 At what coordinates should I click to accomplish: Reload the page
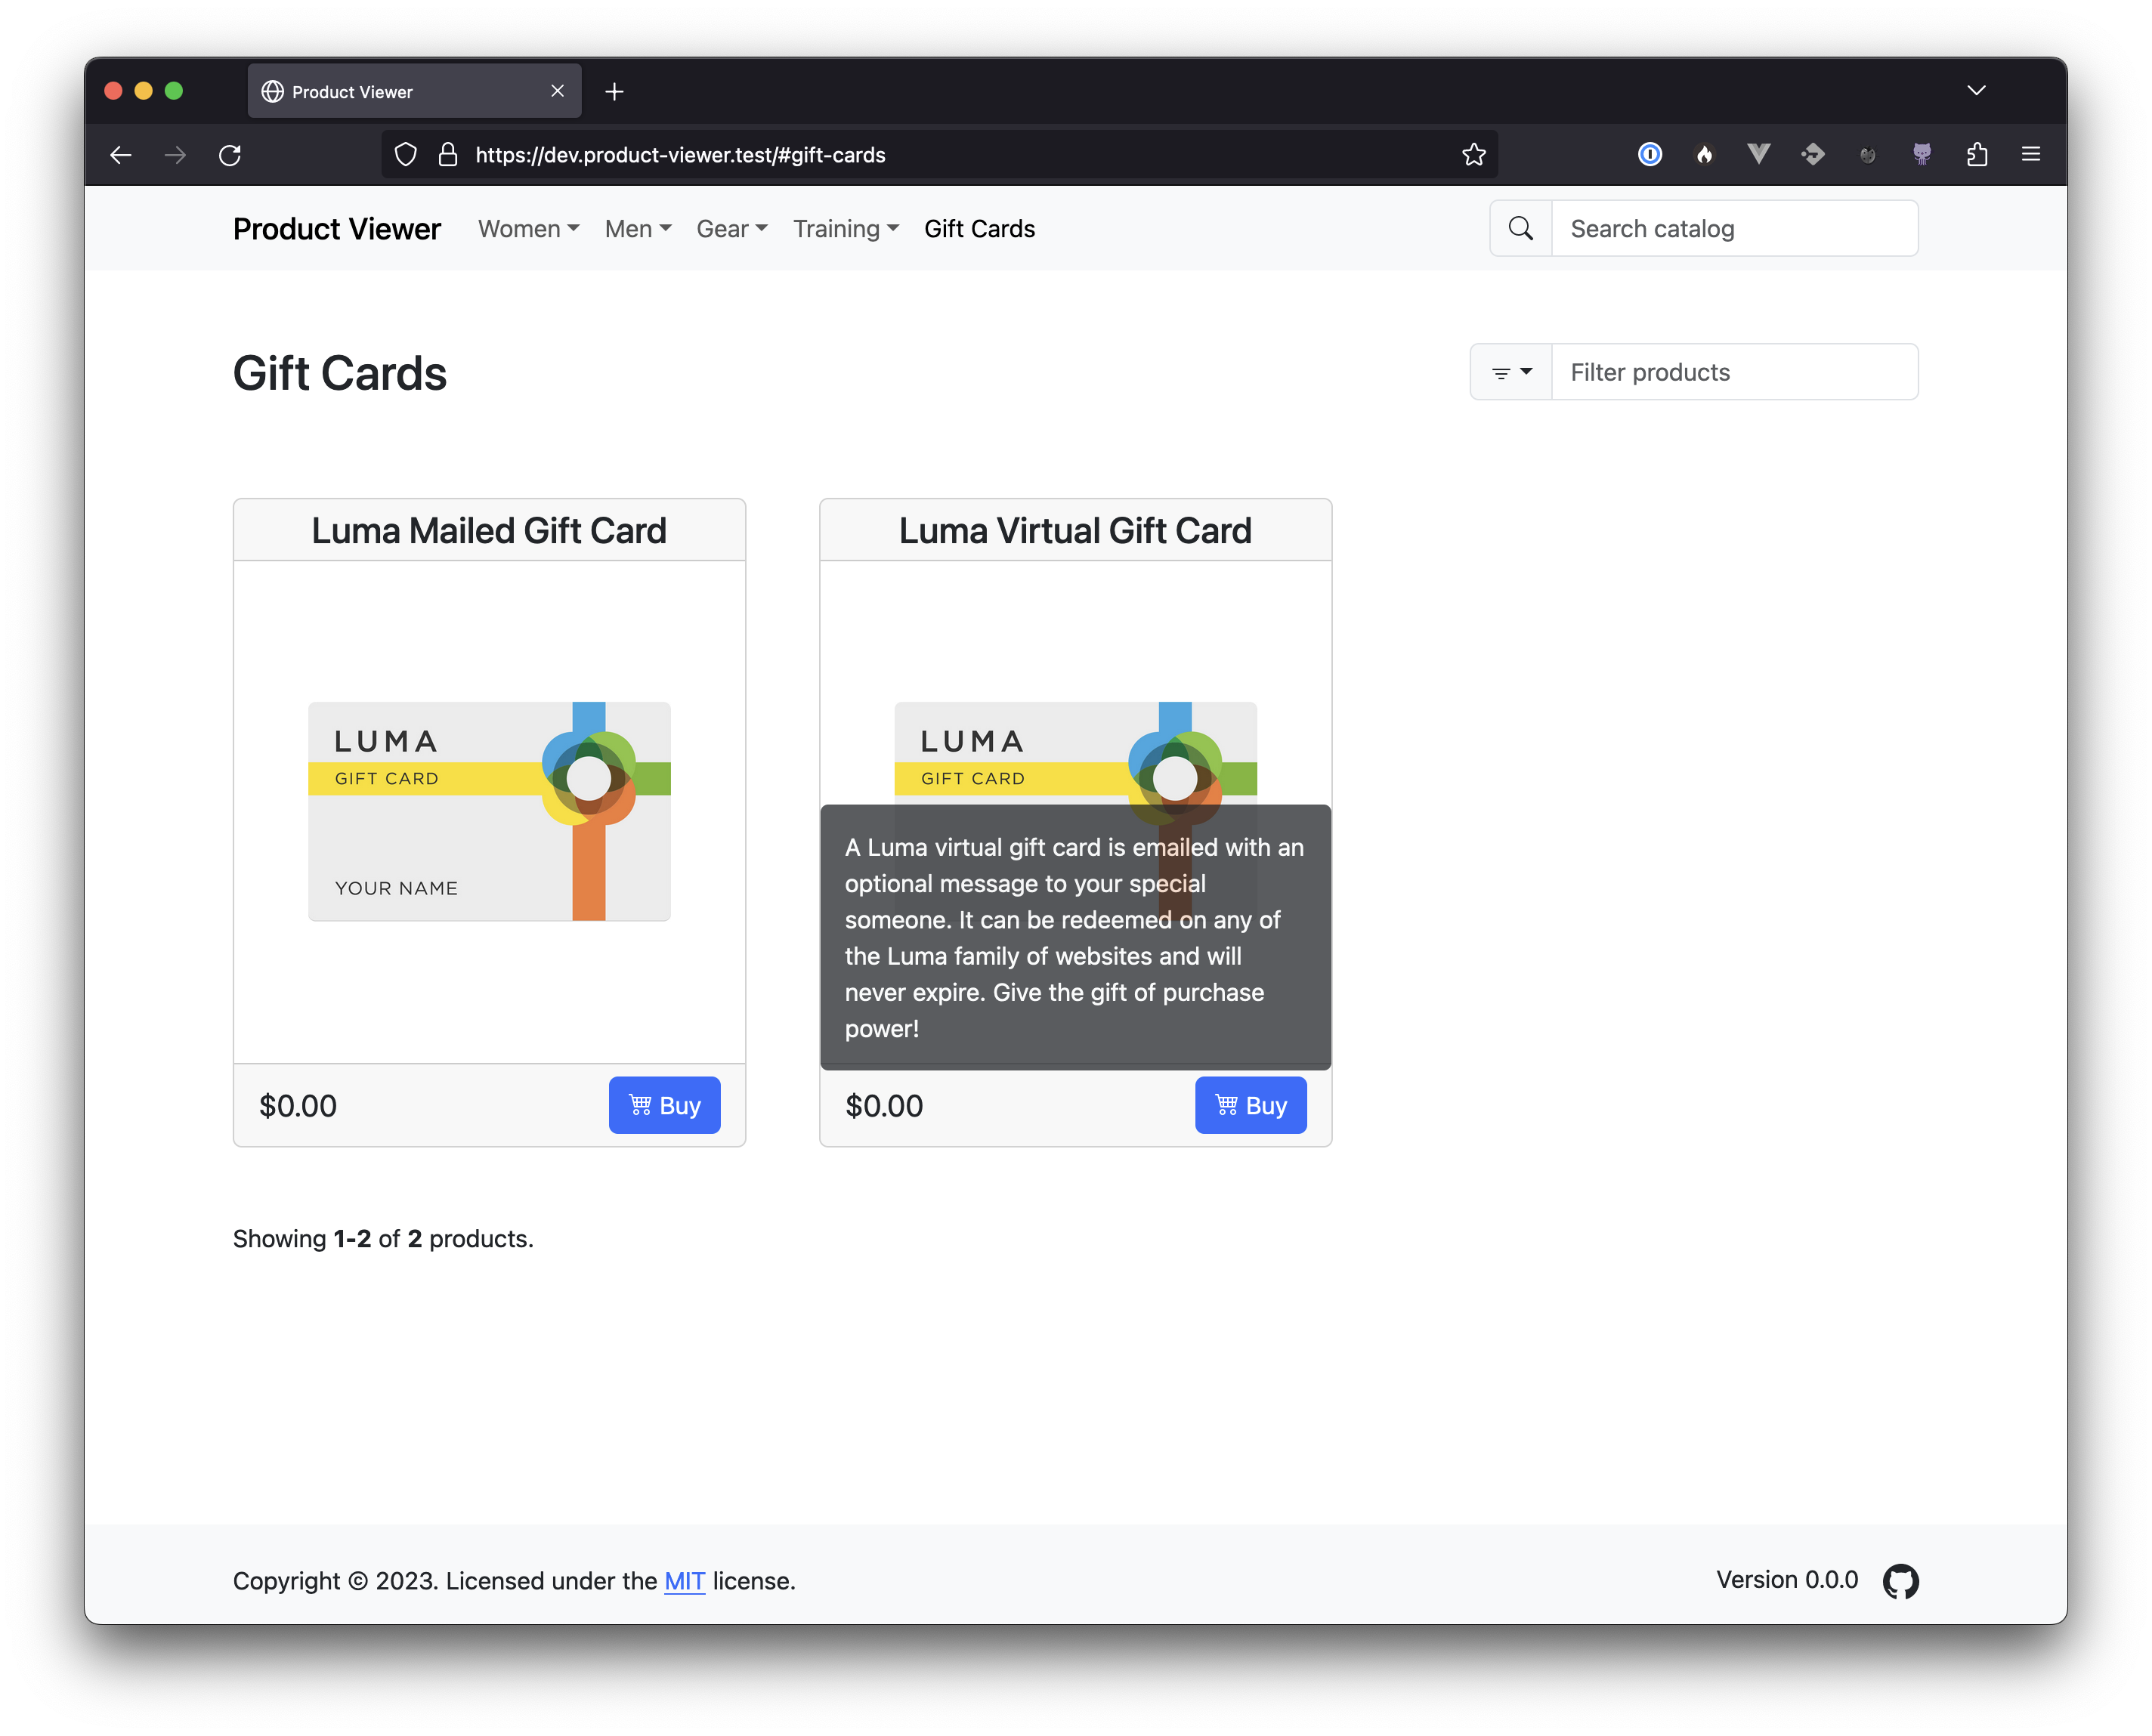[230, 155]
